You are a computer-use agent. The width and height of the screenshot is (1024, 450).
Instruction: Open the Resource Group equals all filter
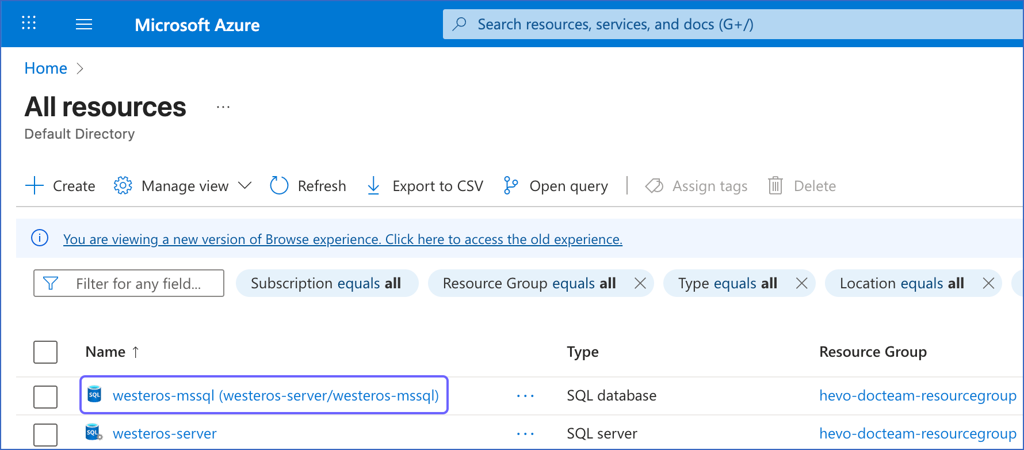click(x=529, y=283)
